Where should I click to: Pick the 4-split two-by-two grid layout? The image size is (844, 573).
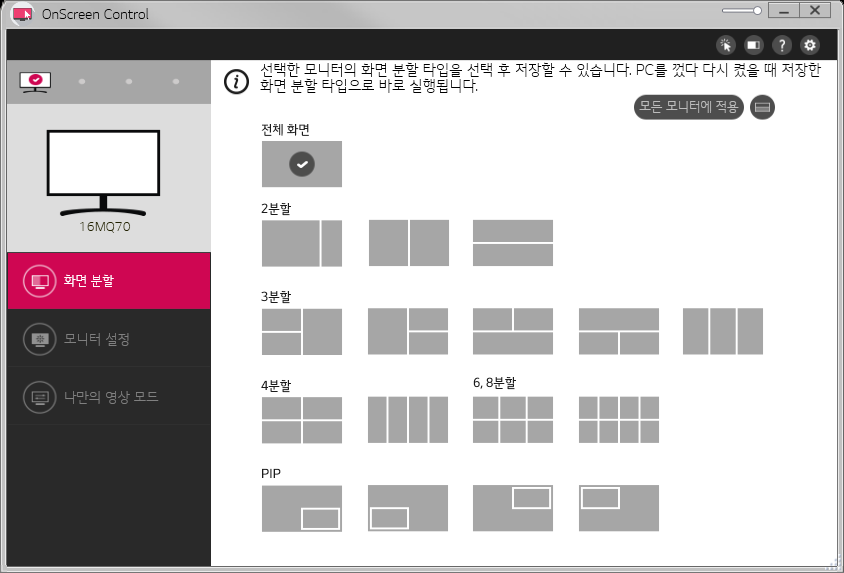click(x=301, y=420)
